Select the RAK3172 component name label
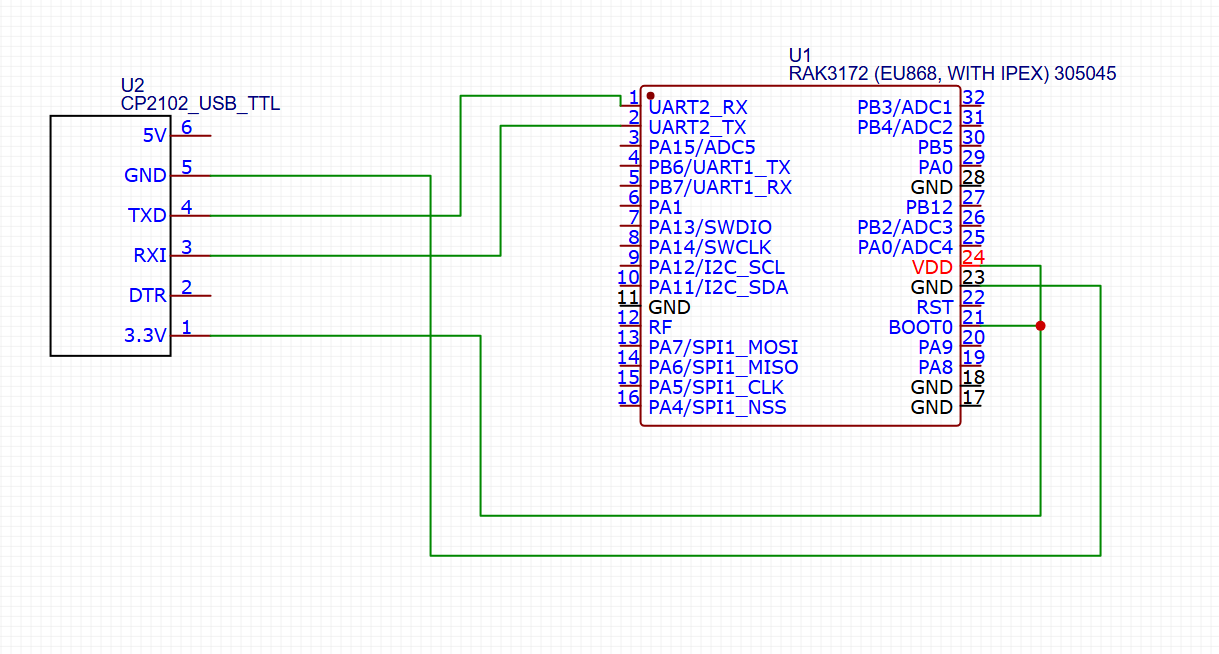Image resolution: width=1219 pixels, height=654 pixels. [952, 74]
